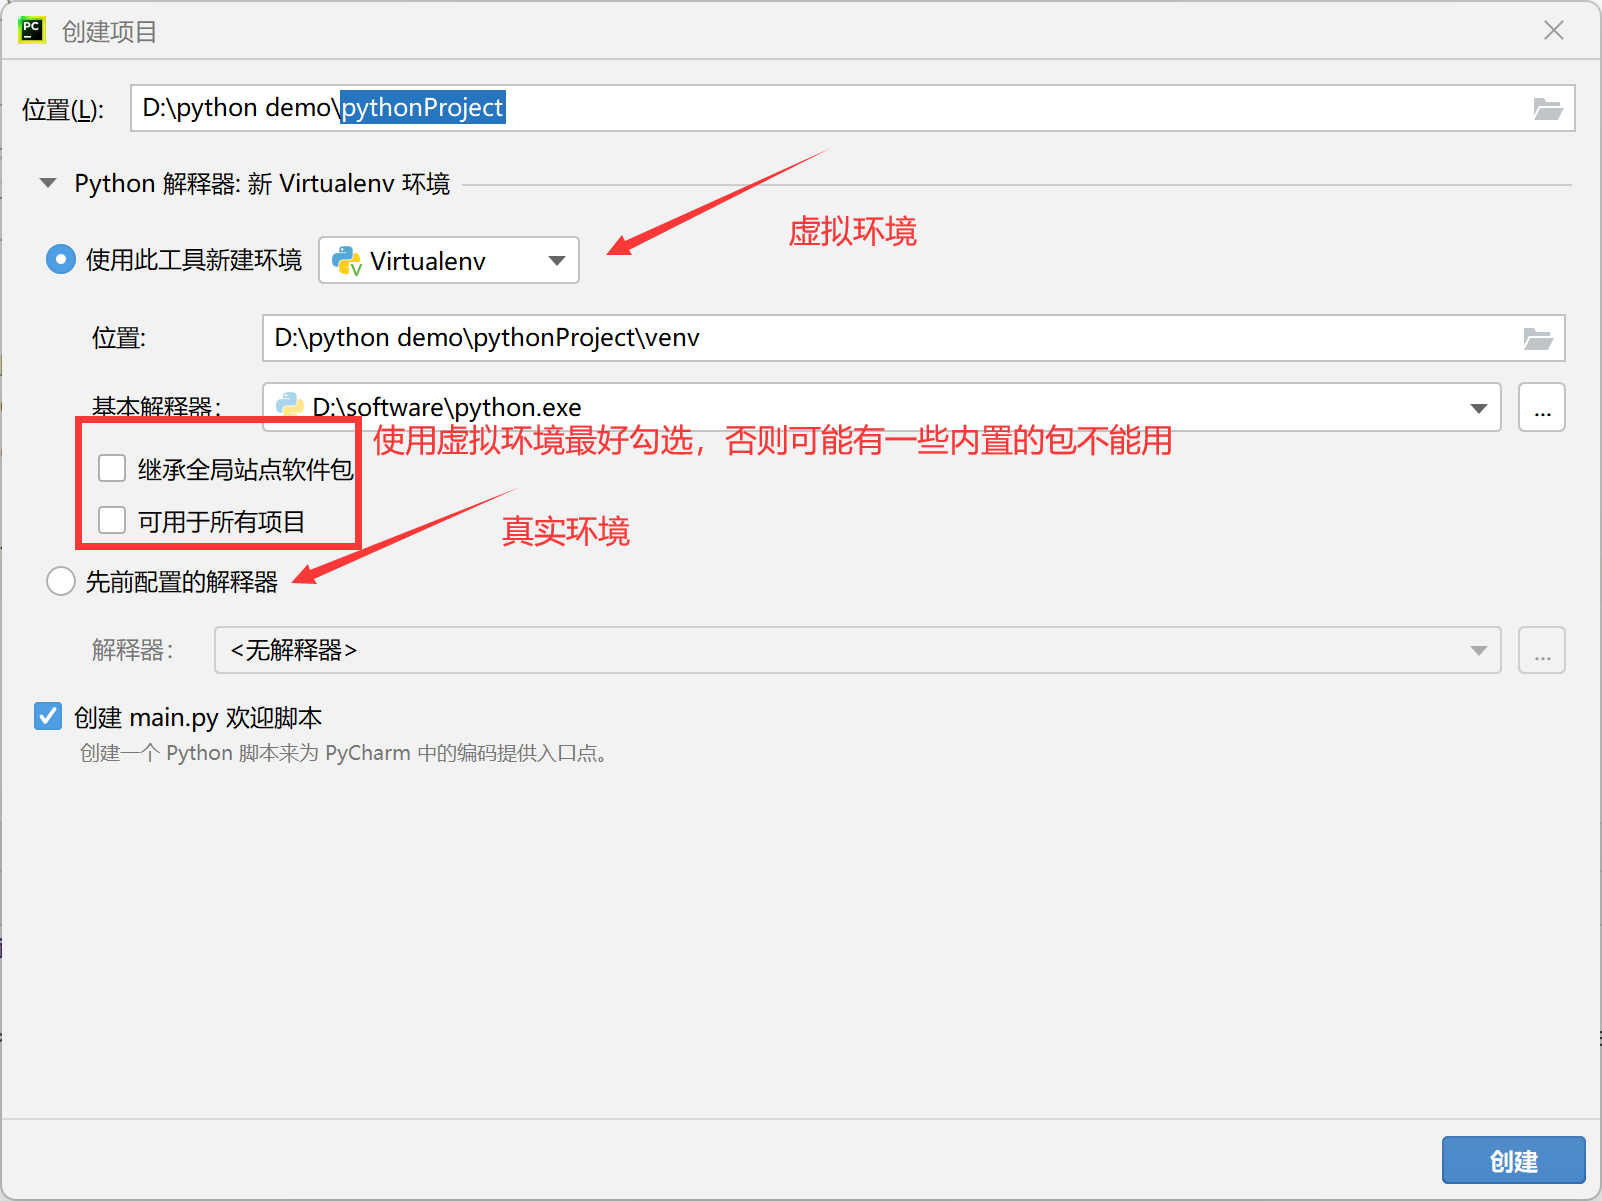Uncheck create main.py welcome script

pos(48,716)
